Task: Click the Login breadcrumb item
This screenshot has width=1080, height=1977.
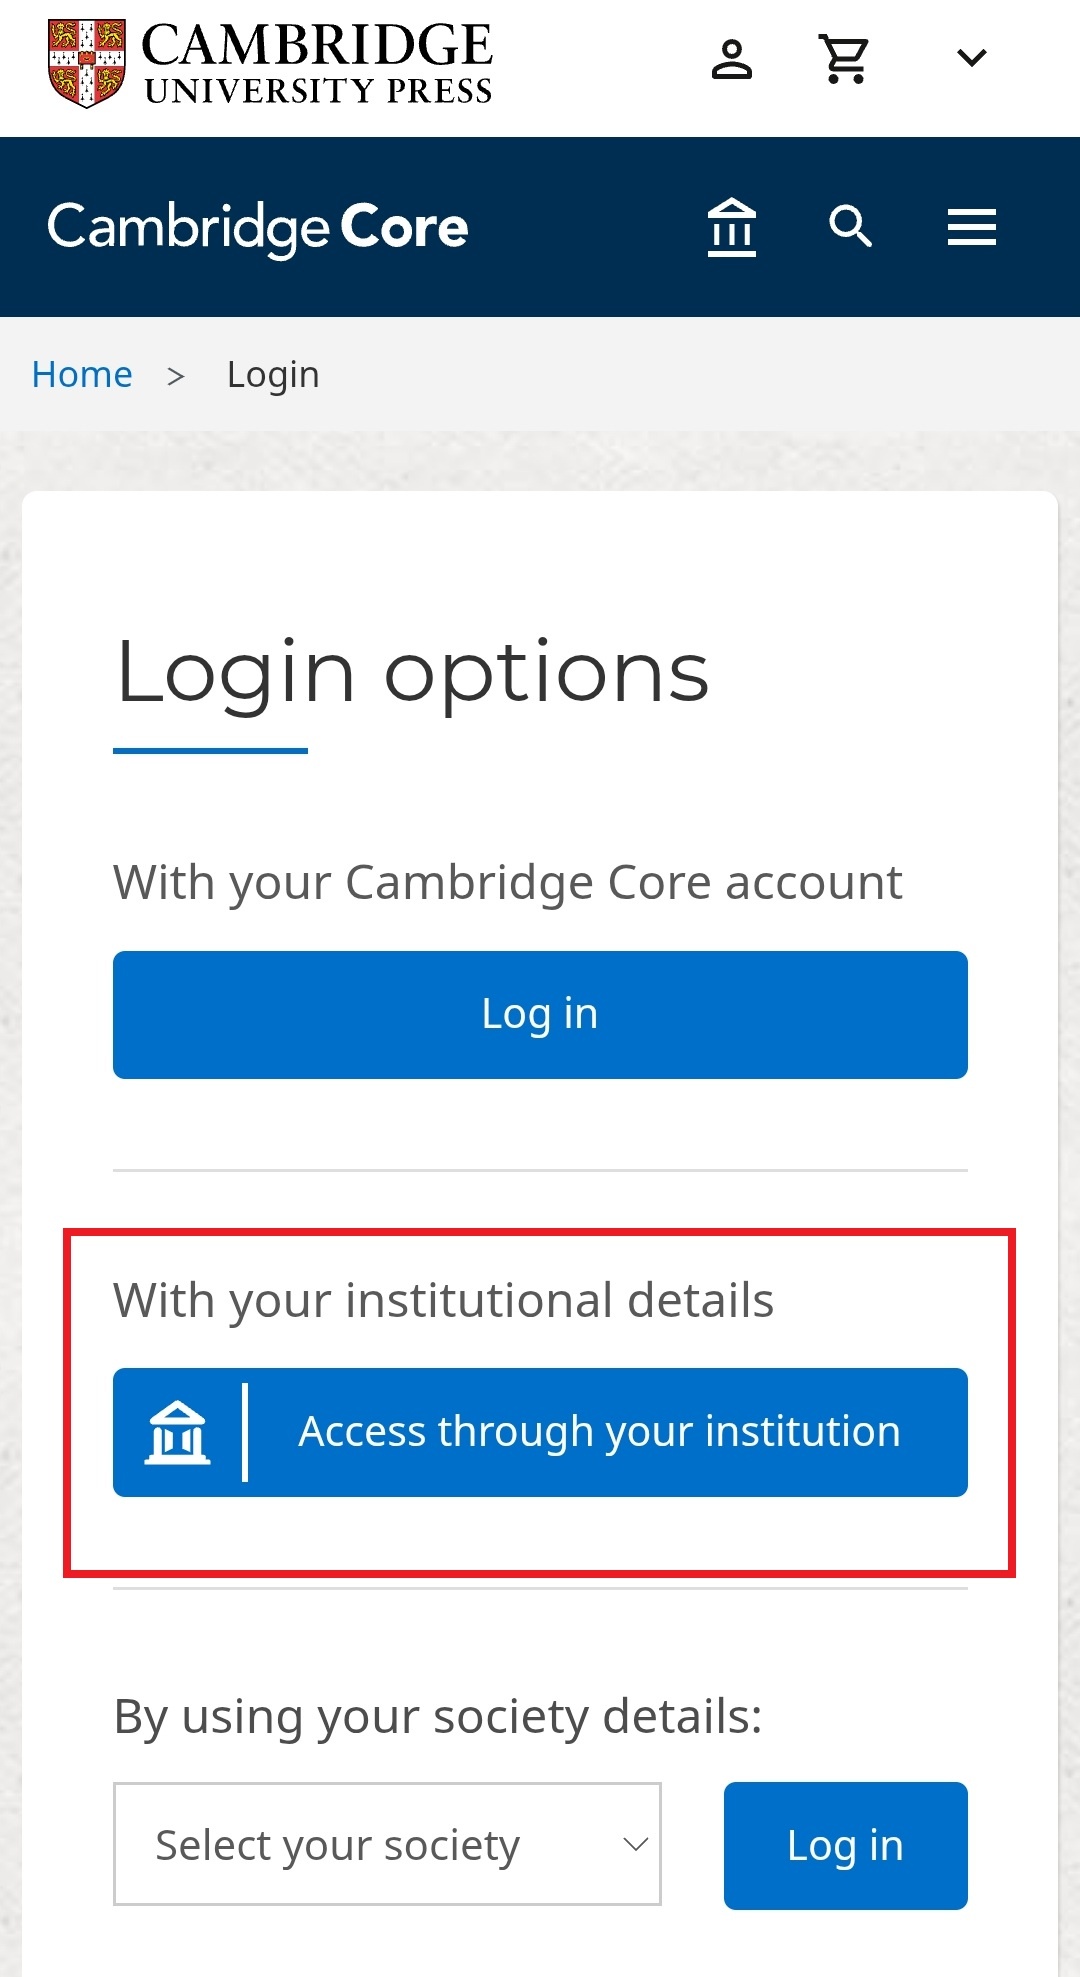Action: tap(273, 375)
